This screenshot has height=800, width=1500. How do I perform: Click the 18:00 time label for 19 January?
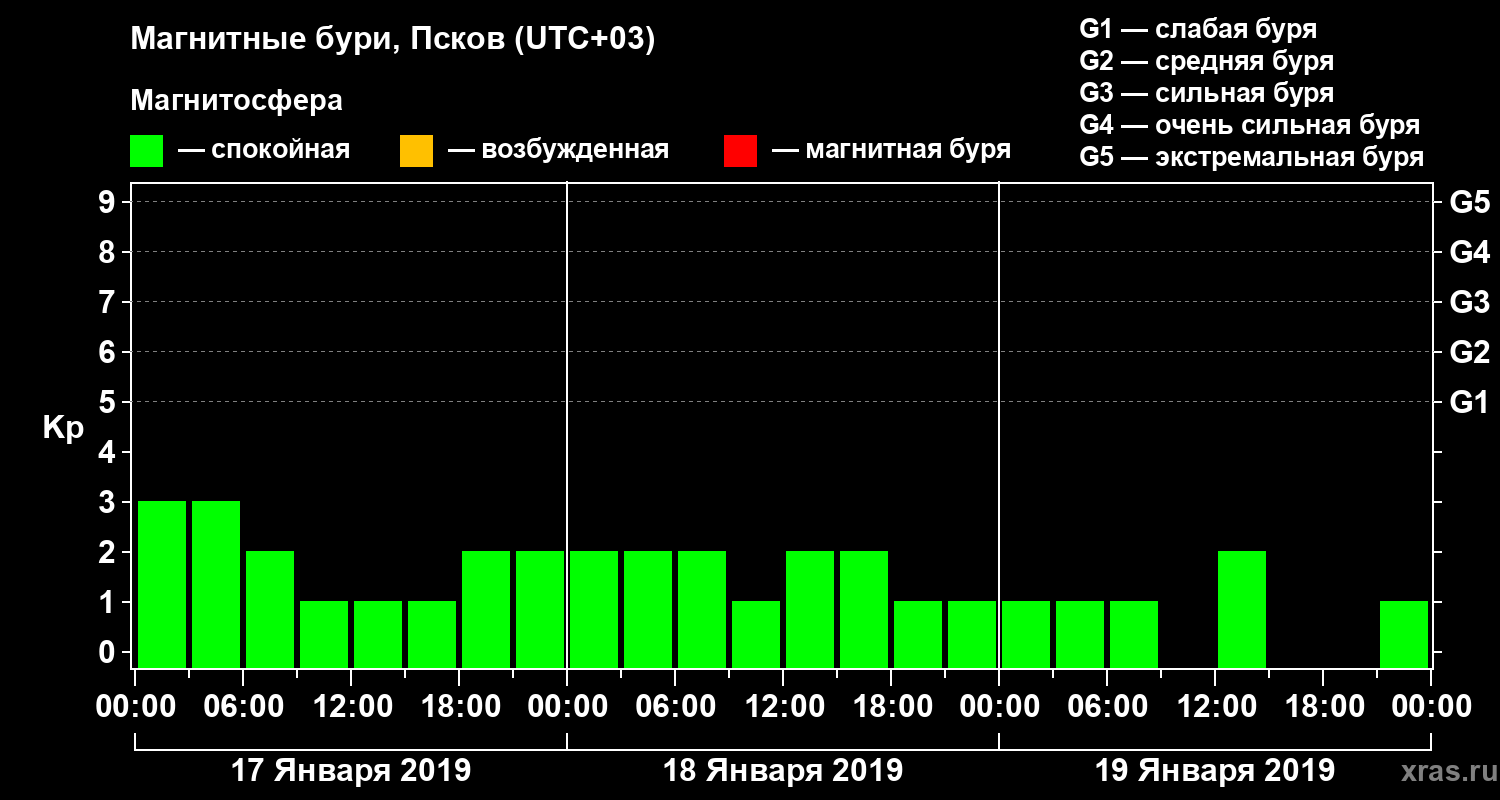[1324, 707]
